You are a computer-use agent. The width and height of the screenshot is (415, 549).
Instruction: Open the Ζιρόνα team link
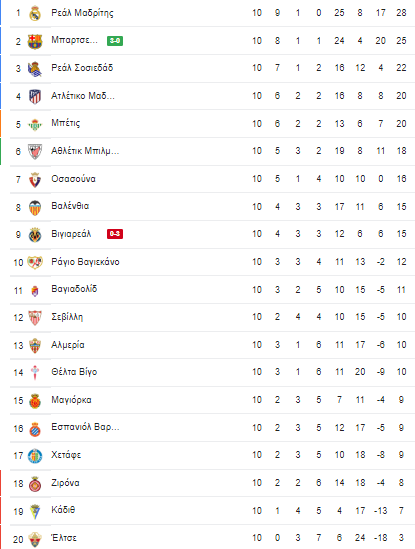coord(65,483)
